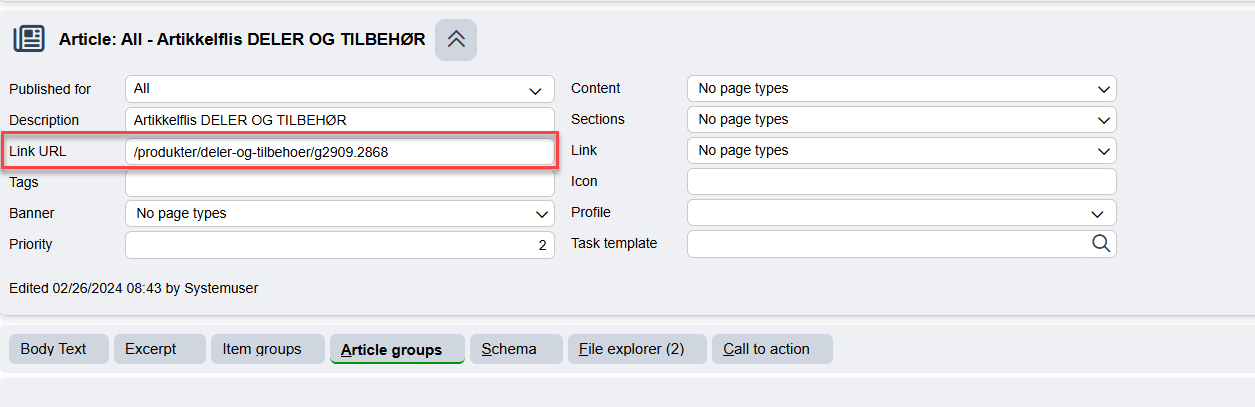Collapse the article panel with double-chevron button
1255x407 pixels.
[x=456, y=39]
